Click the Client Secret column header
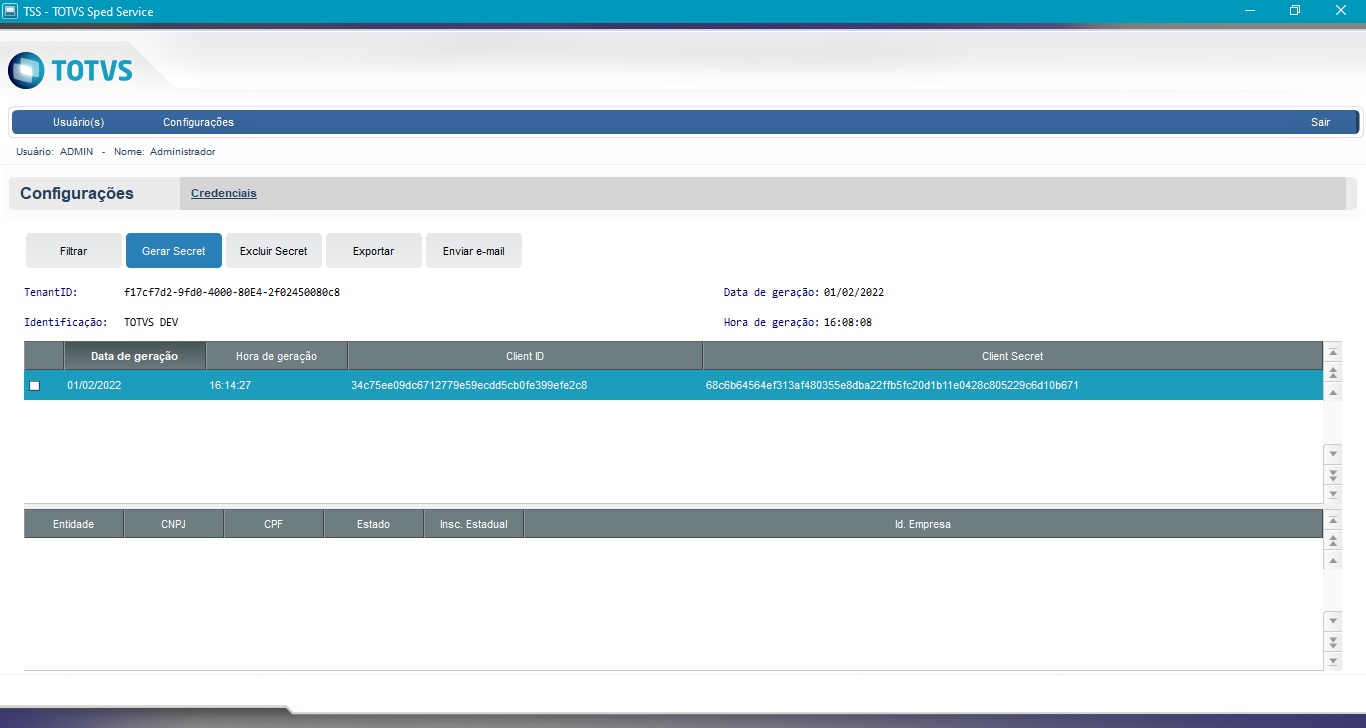Image resolution: width=1366 pixels, height=728 pixels. pyautogui.click(x=1013, y=356)
